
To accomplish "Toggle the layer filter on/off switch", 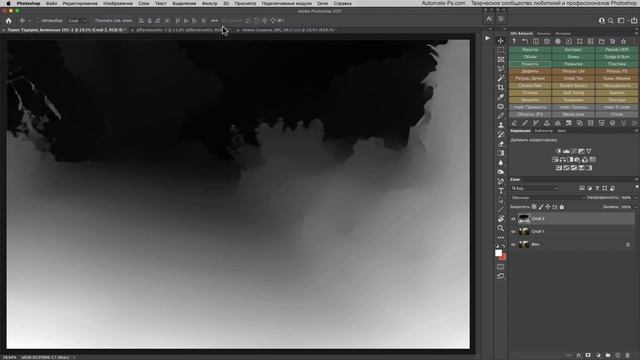I will 637,188.
